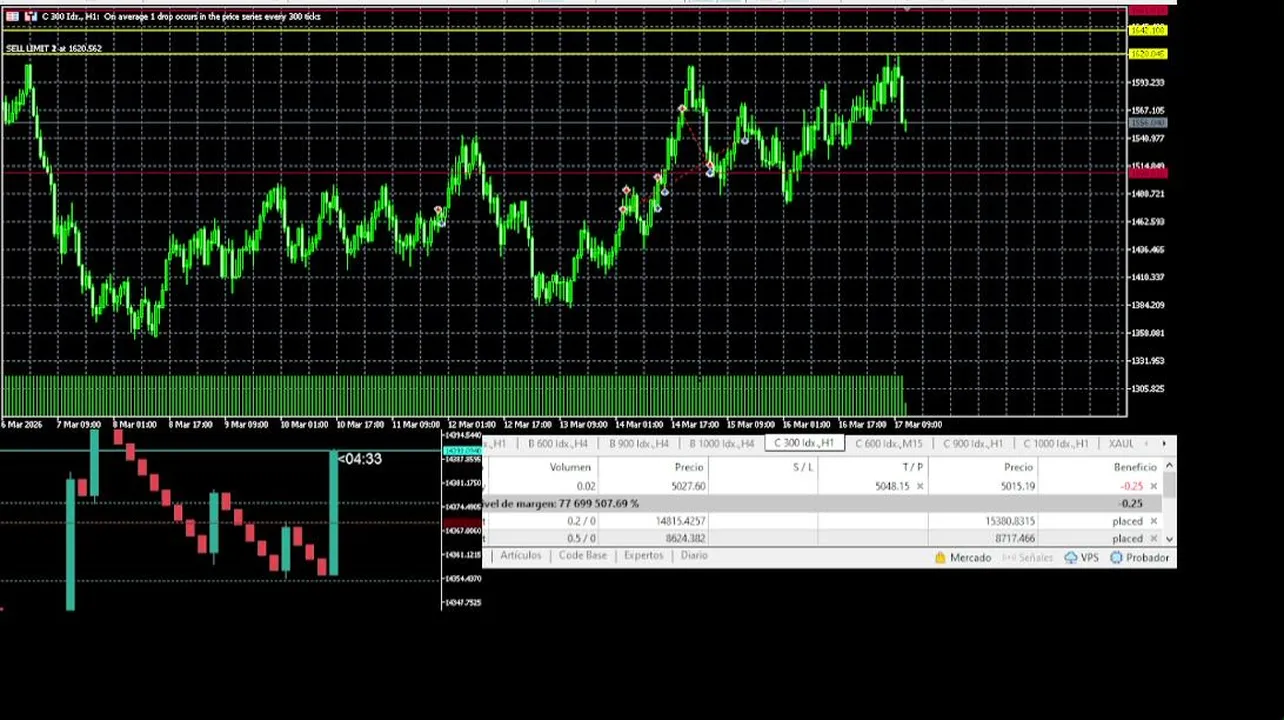Switch to the B 900 Idx,H4 chart tab
The image size is (1284, 720).
pyautogui.click(x=638, y=443)
